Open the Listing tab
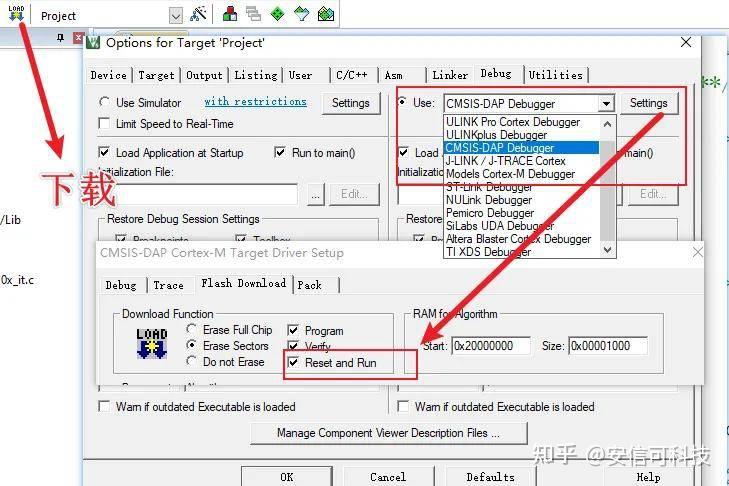The height and width of the screenshot is (486, 729). [255, 75]
